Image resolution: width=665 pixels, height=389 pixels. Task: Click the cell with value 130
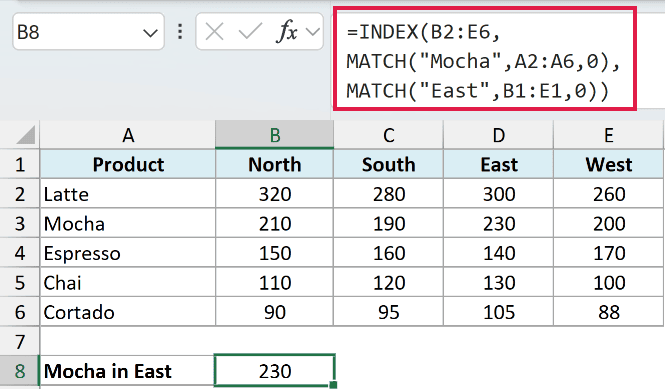tap(498, 283)
